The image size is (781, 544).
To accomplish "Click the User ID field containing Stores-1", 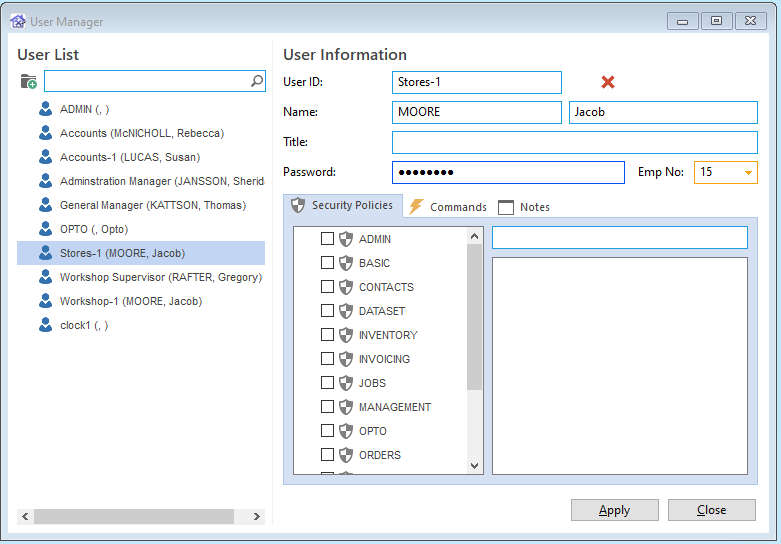I will click(x=477, y=82).
